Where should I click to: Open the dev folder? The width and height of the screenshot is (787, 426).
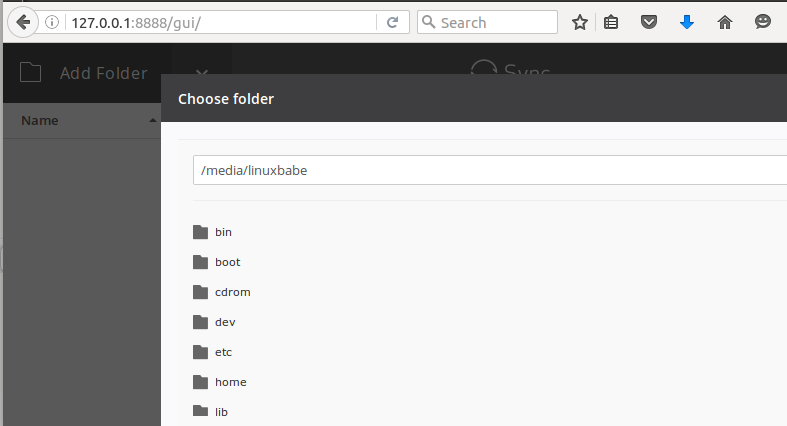click(225, 322)
